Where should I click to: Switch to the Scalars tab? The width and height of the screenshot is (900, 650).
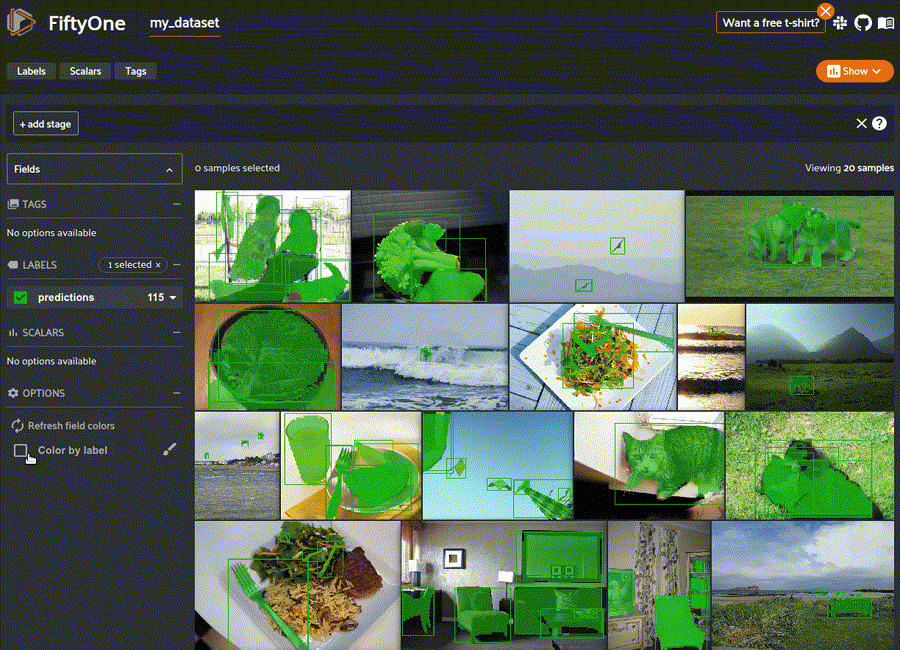(85, 71)
